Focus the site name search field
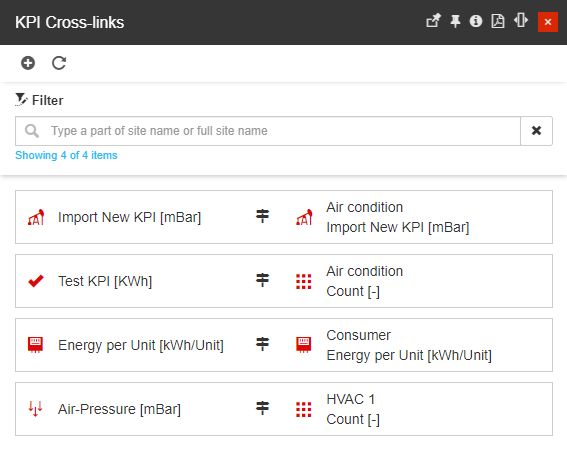The image size is (567, 451). 268,131
